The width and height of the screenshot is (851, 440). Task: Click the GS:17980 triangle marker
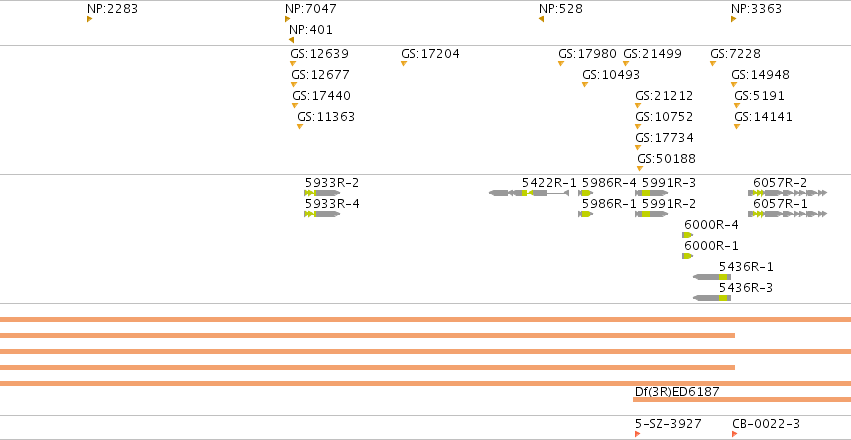point(561,63)
